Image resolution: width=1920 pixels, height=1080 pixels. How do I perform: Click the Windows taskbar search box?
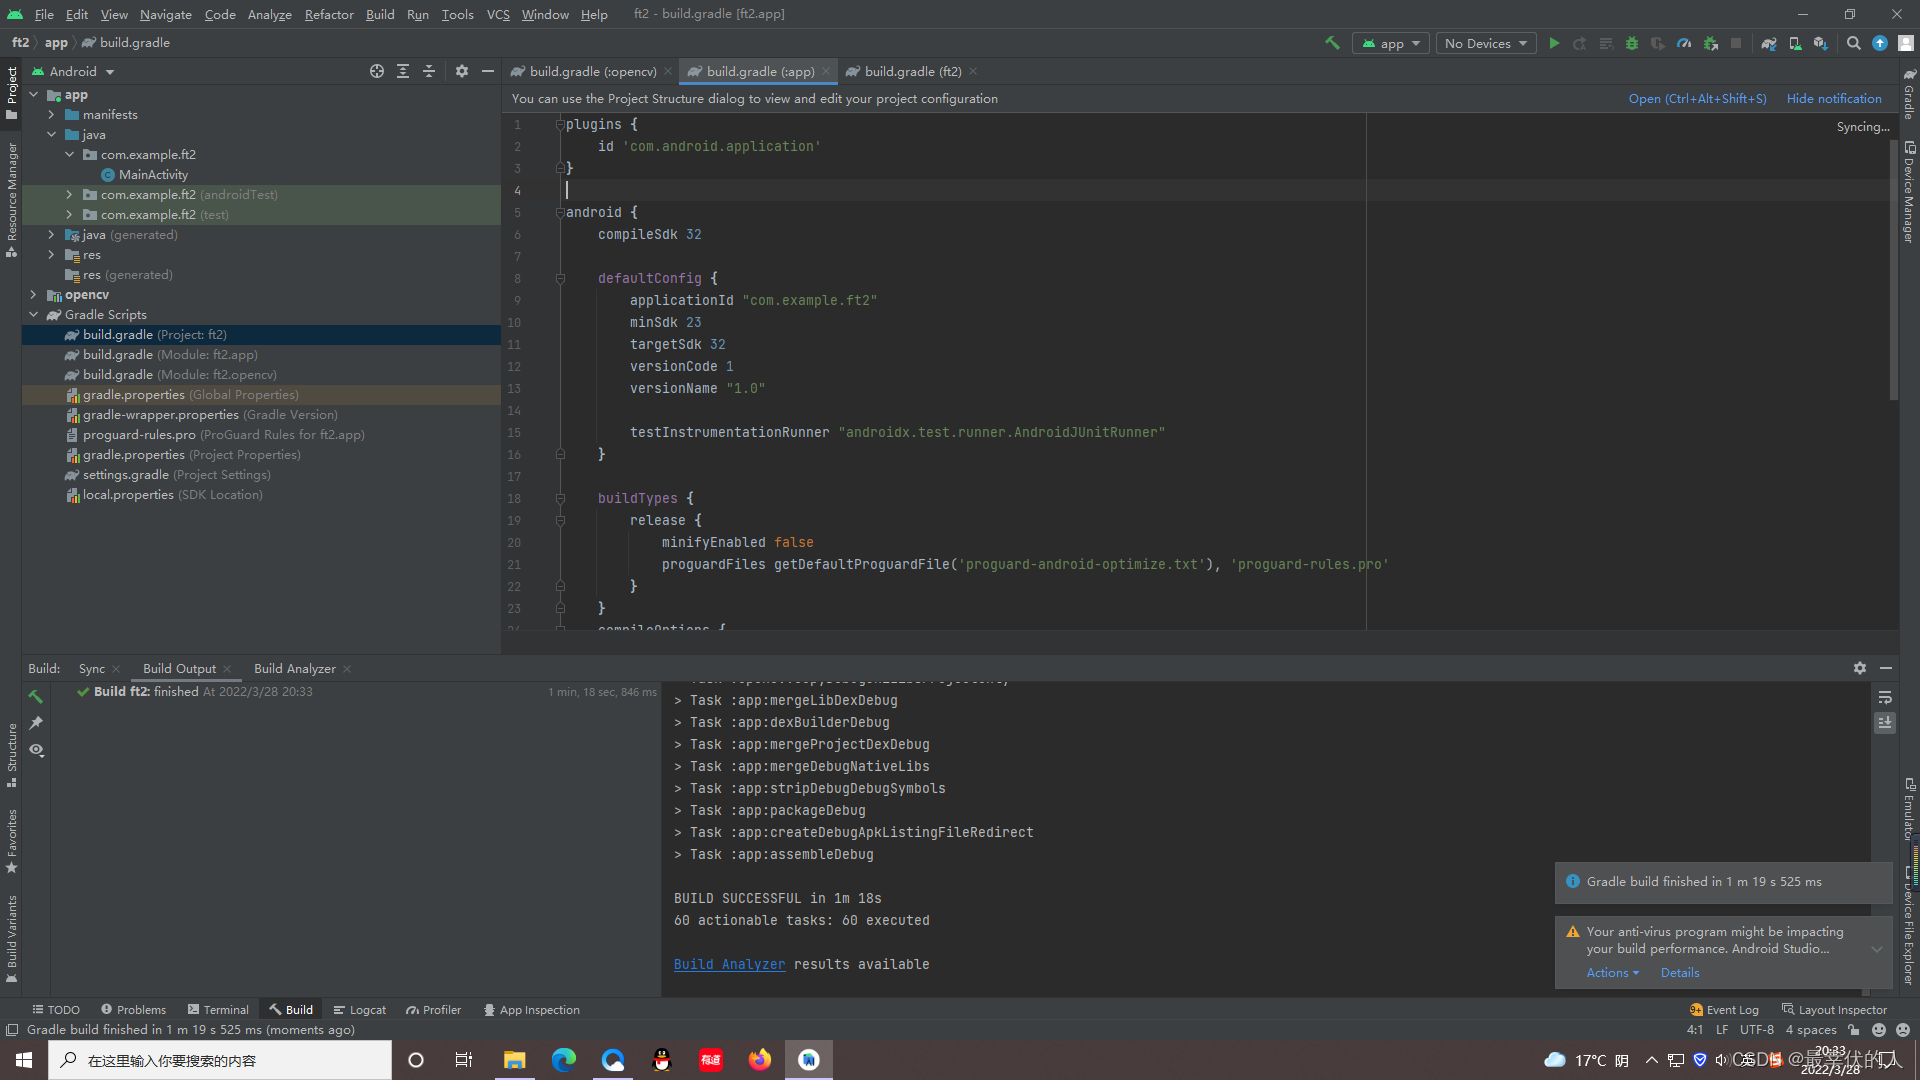pos(220,1060)
